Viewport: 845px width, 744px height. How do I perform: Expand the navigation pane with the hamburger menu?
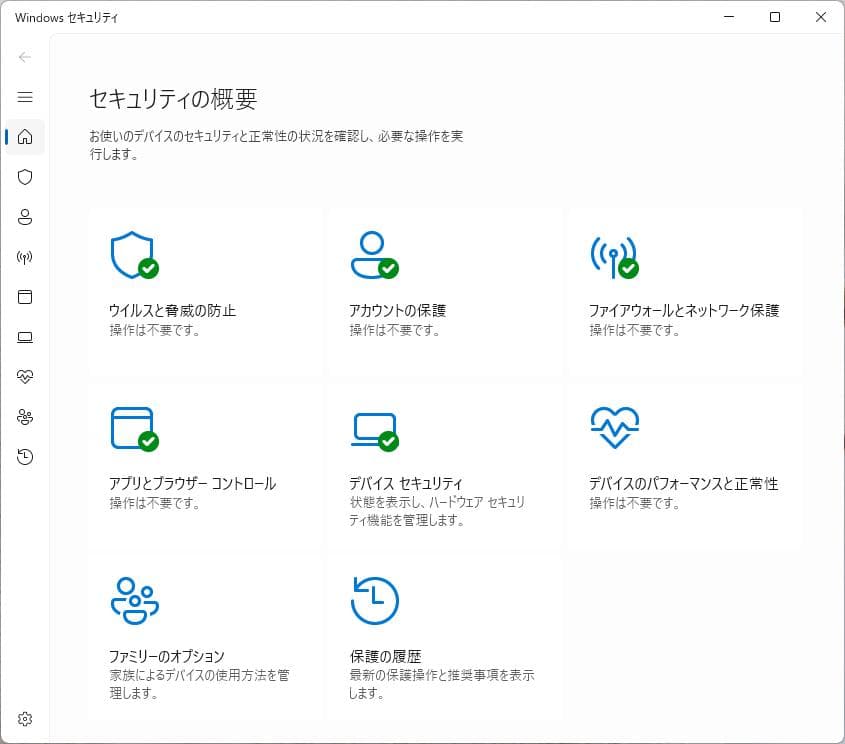pos(25,97)
